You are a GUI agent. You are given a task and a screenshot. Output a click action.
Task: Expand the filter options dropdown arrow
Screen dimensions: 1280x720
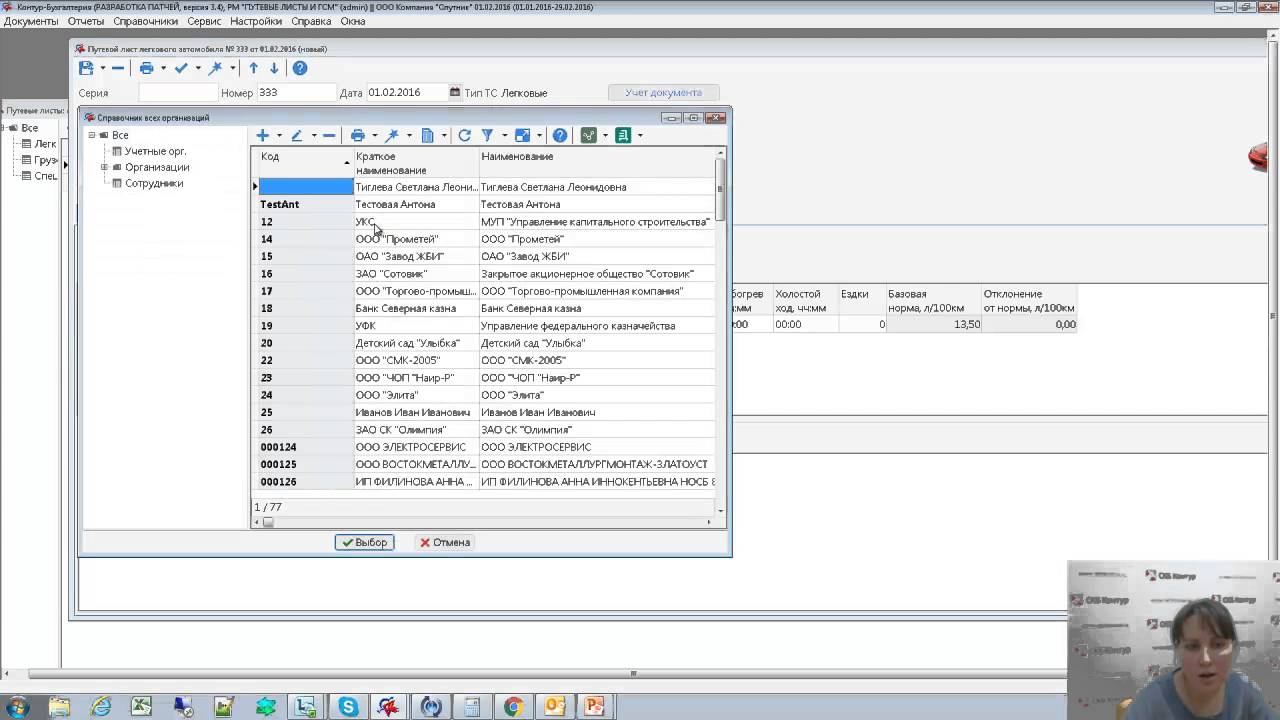tap(504, 135)
